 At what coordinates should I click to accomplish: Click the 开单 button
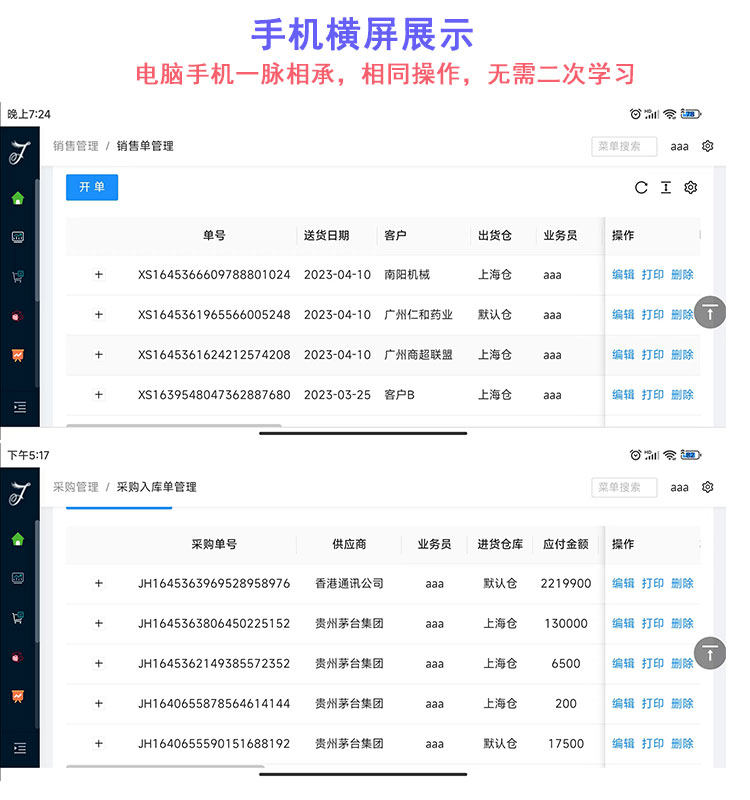92,187
